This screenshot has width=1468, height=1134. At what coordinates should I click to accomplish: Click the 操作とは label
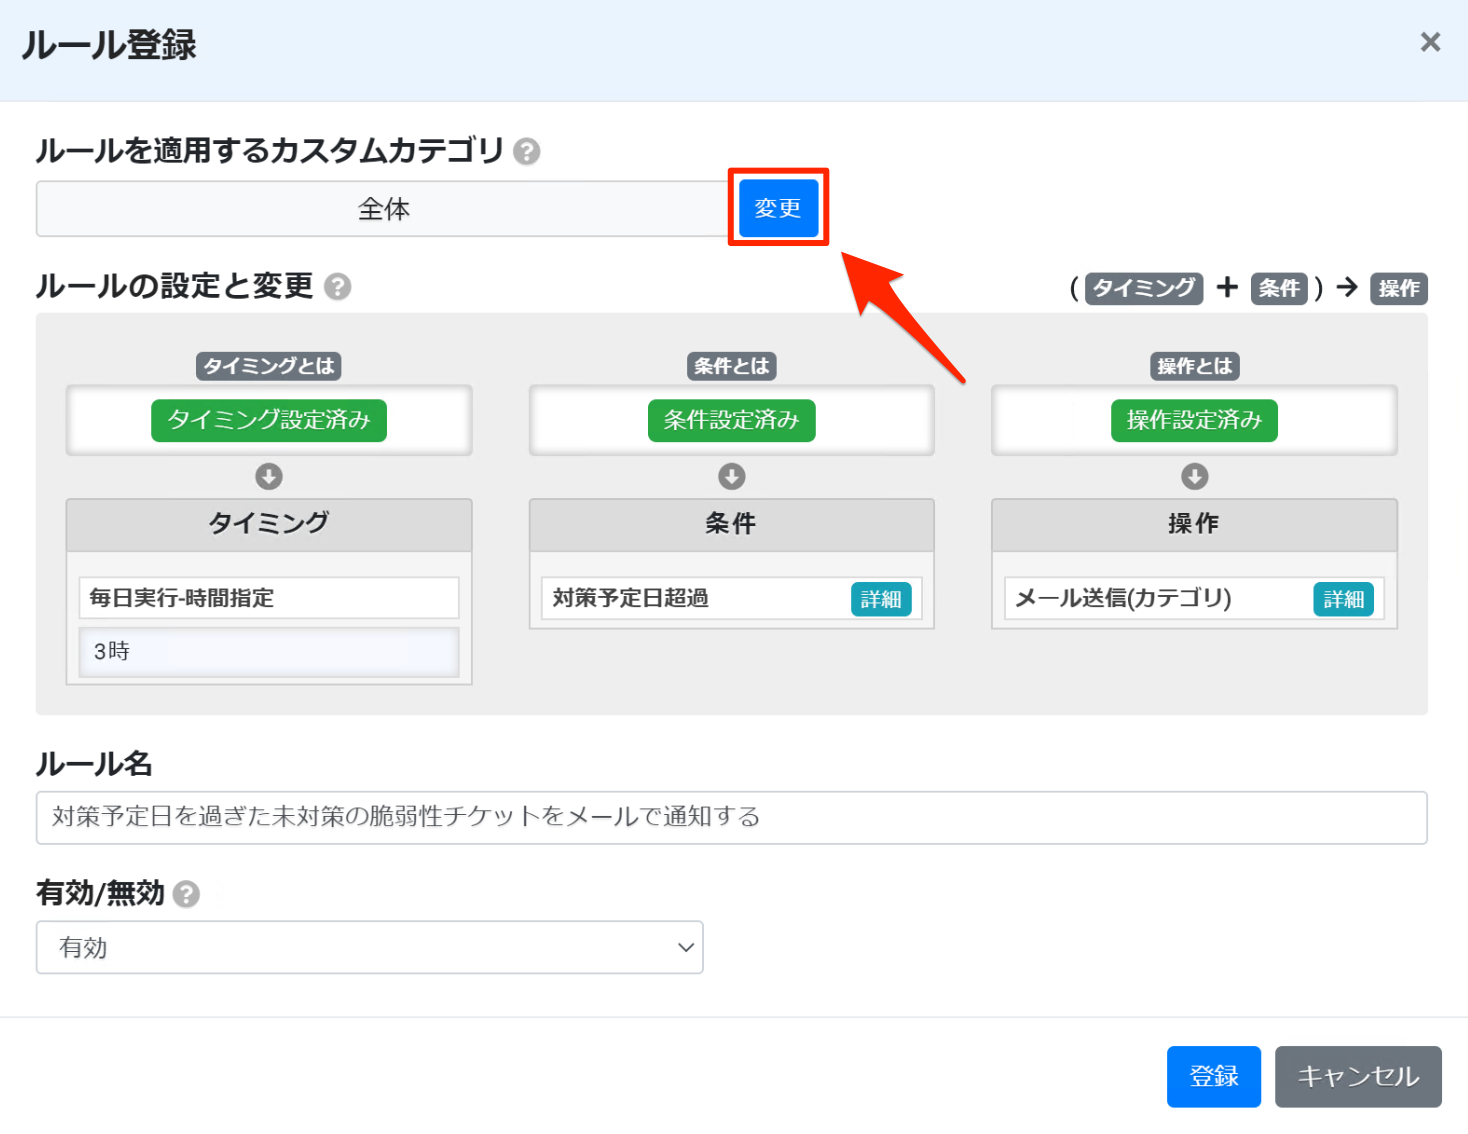(x=1194, y=366)
